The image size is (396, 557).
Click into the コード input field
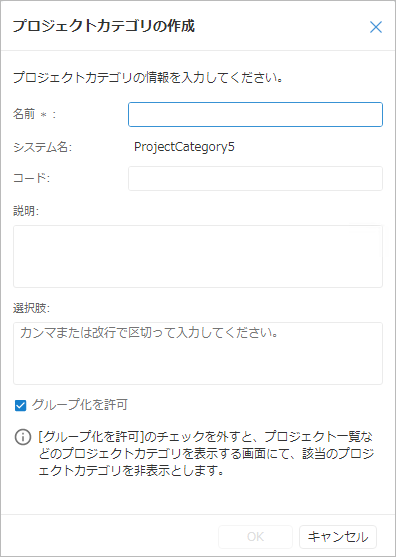coord(255,178)
